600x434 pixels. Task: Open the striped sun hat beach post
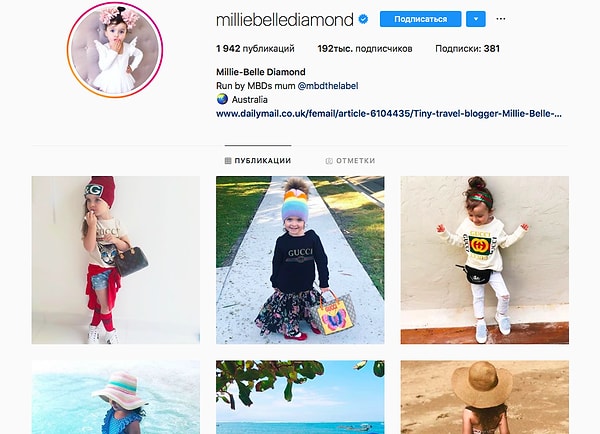coord(116,397)
